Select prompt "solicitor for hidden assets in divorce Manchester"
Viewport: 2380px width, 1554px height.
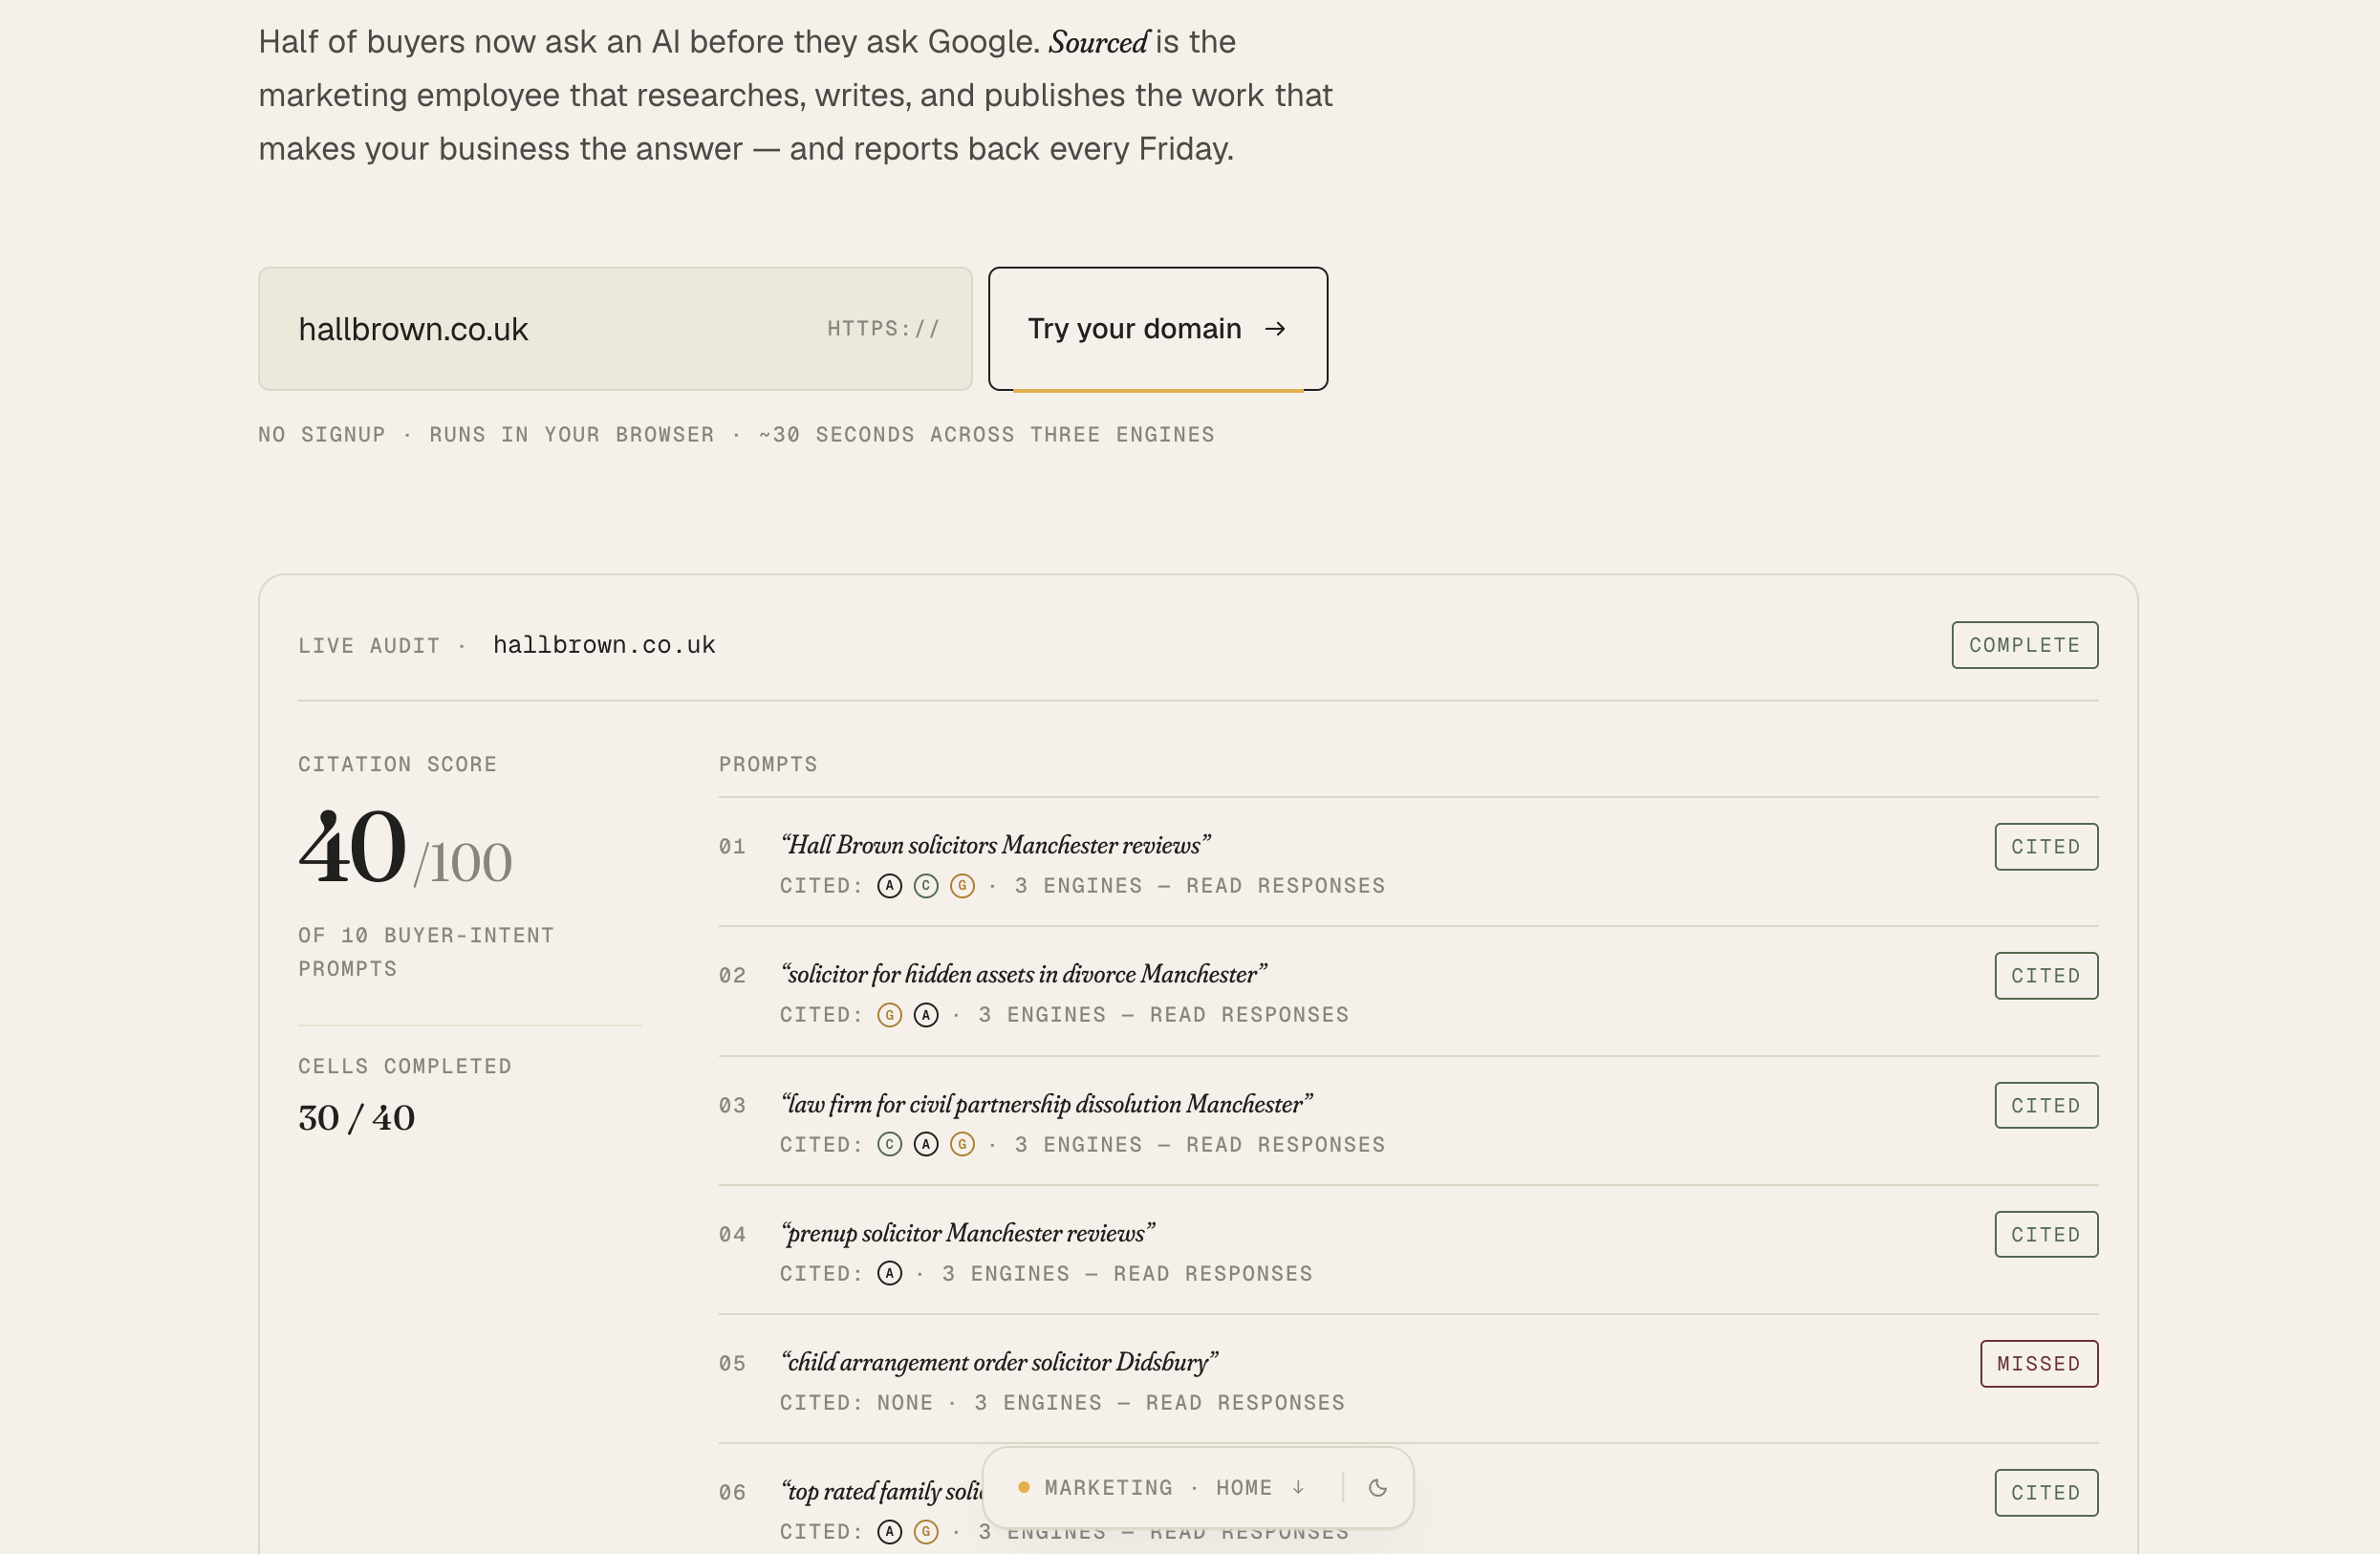coord(1023,974)
